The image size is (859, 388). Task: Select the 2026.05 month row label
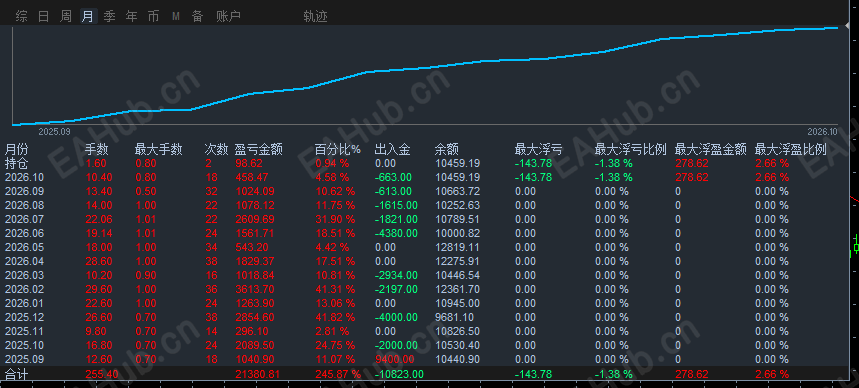[24, 247]
